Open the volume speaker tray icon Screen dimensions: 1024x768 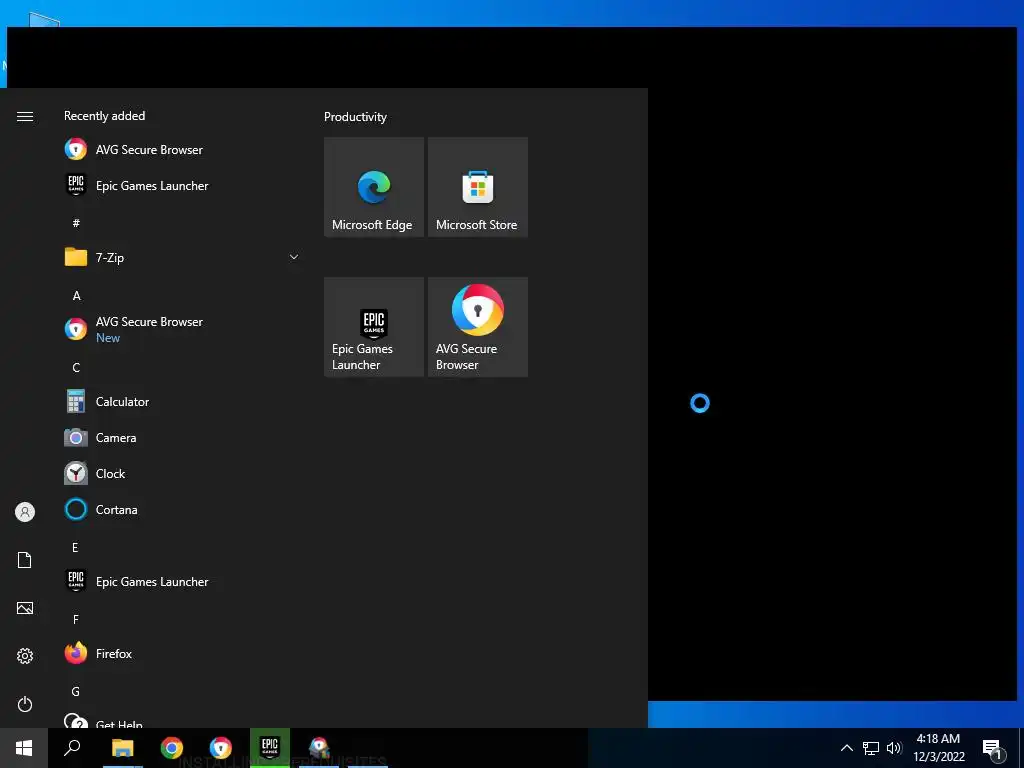(894, 748)
